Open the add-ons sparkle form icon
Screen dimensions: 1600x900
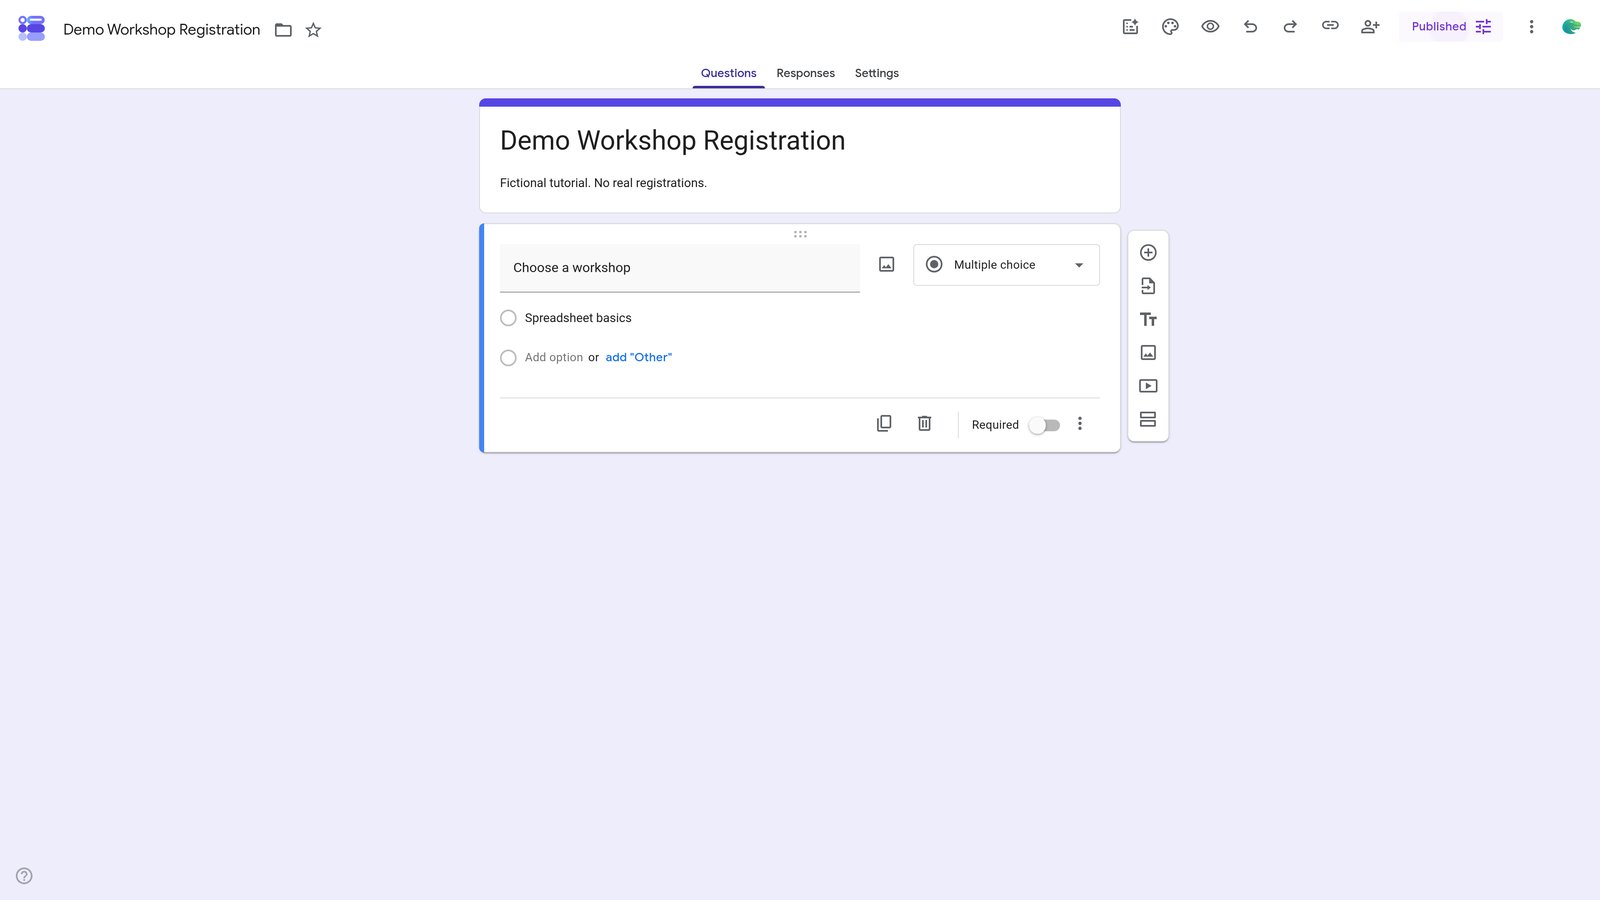click(1130, 27)
